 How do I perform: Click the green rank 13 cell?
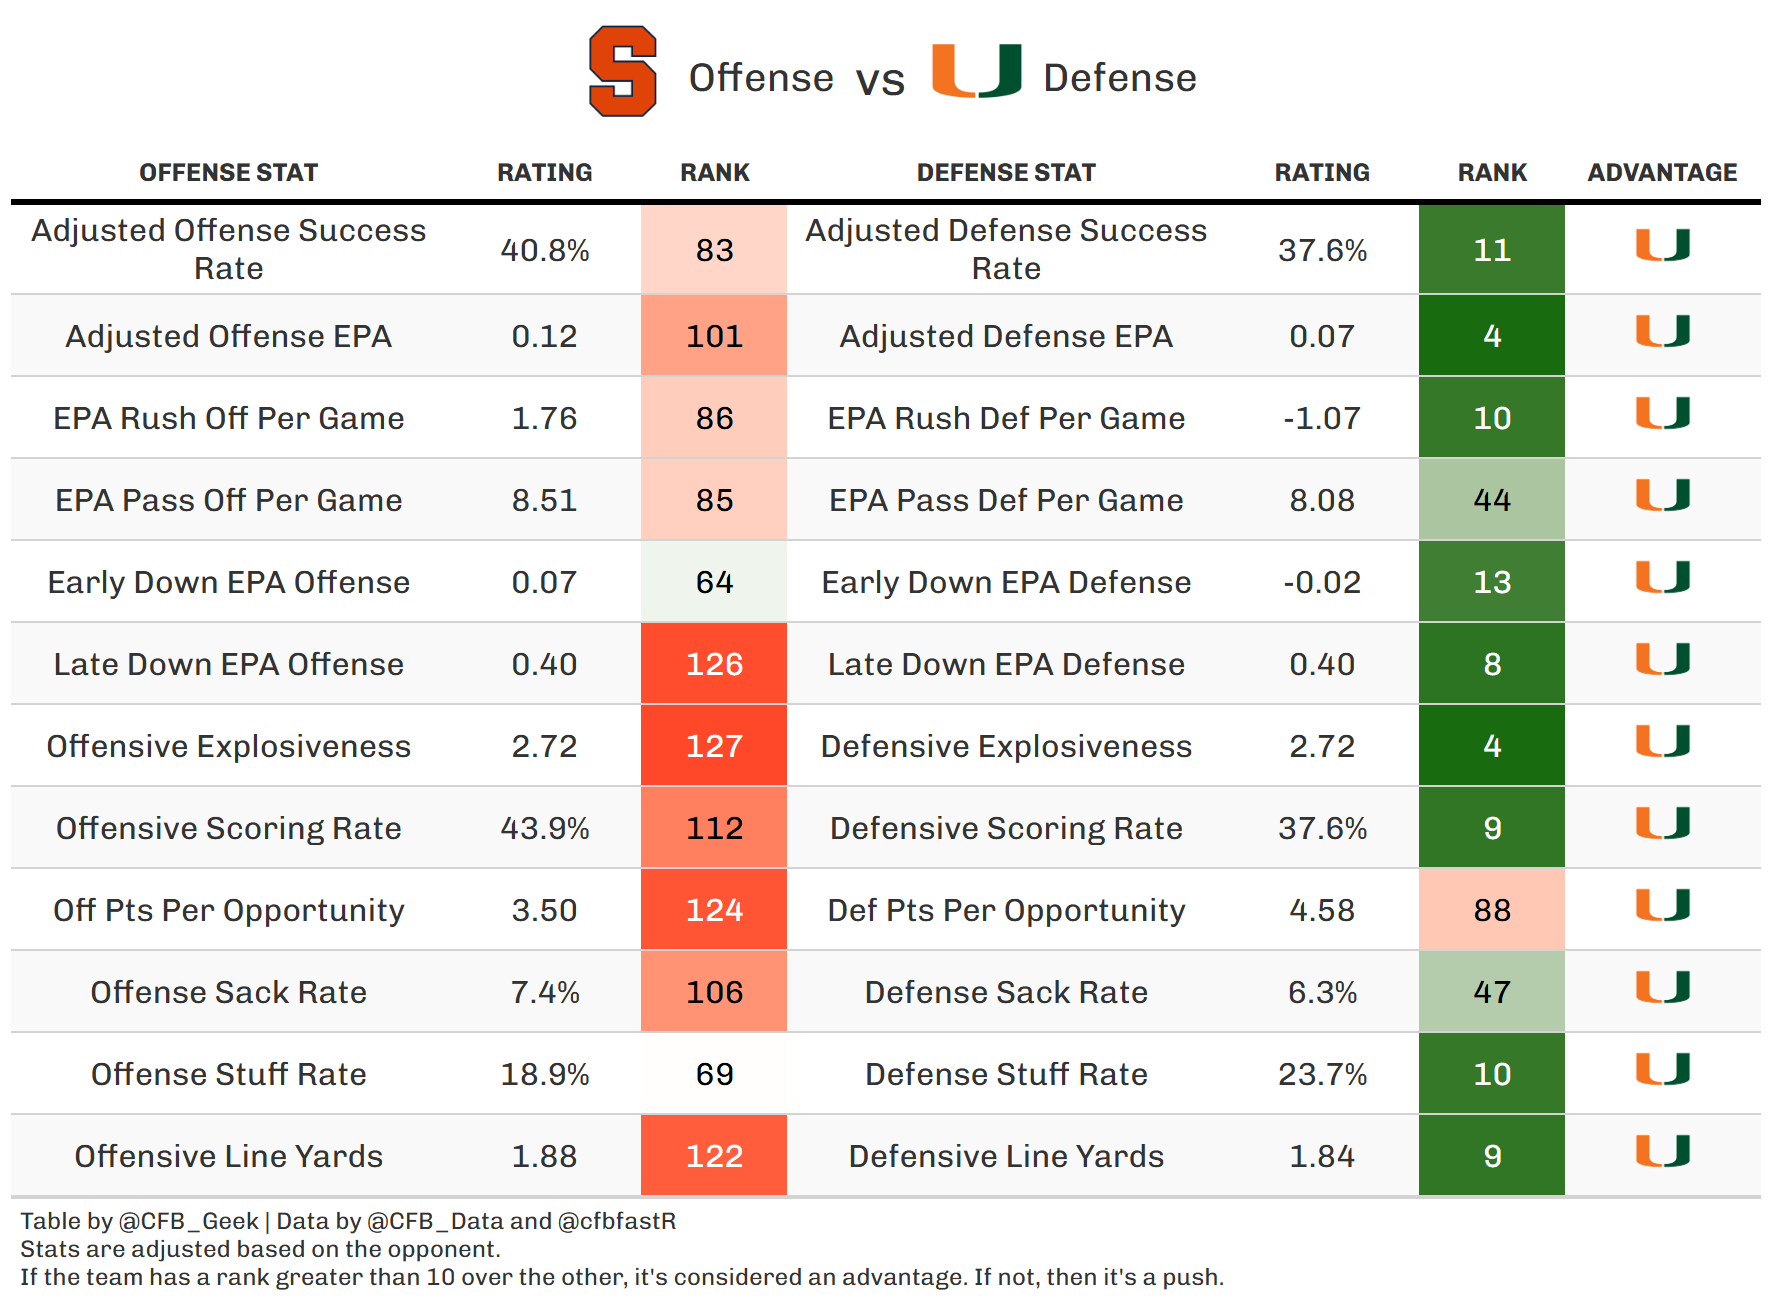[1491, 582]
